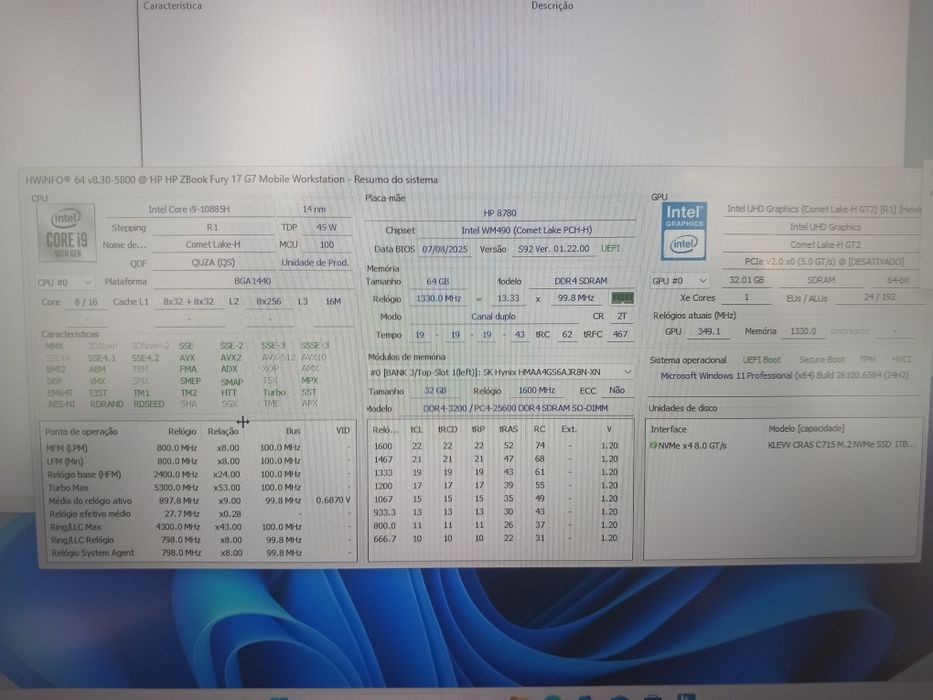Click the green memory chip icon
Screen dimensions: 933x700
(x=622, y=298)
